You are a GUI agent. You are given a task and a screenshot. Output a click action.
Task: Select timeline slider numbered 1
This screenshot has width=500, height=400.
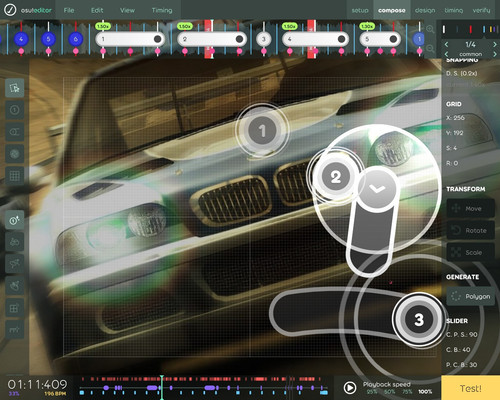(130, 39)
